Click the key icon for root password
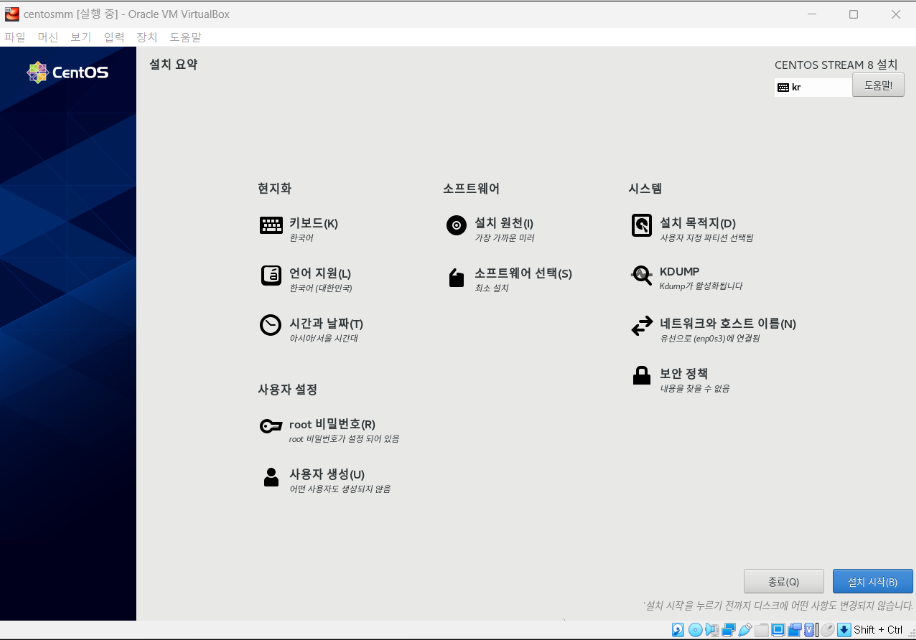The height and width of the screenshot is (640, 916). pos(271,426)
